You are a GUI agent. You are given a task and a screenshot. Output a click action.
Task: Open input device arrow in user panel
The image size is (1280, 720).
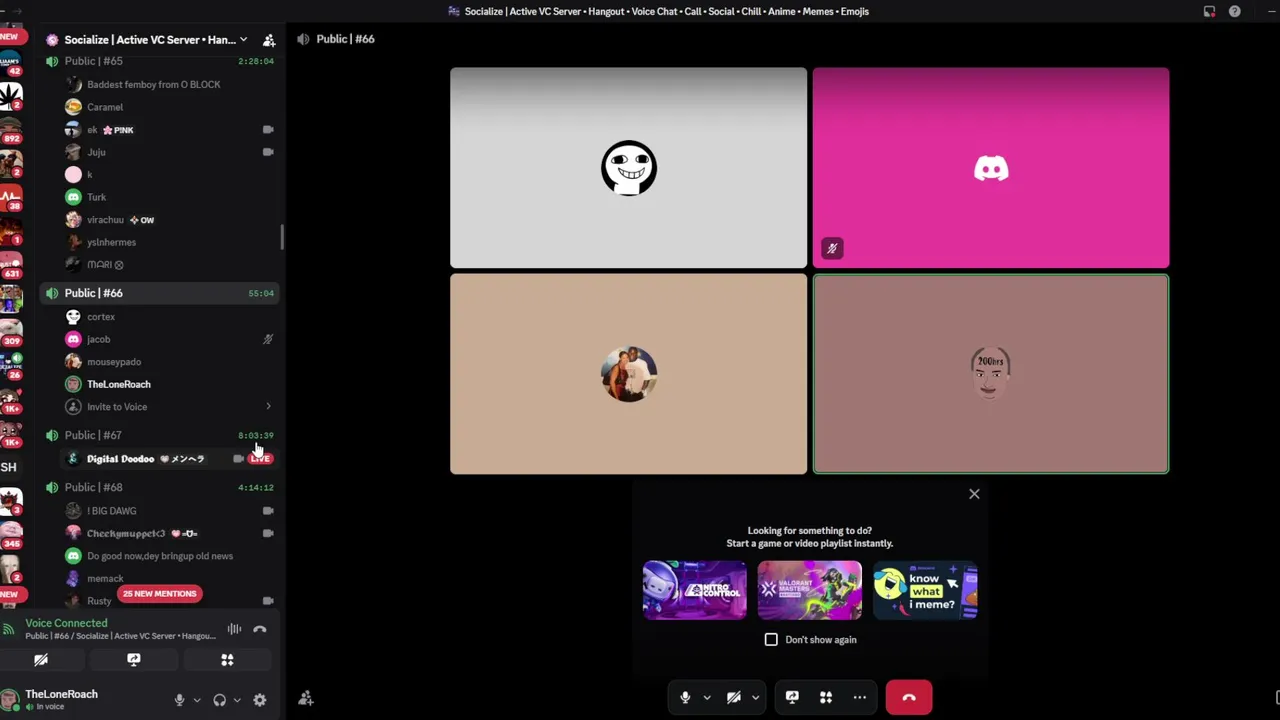[196, 700]
